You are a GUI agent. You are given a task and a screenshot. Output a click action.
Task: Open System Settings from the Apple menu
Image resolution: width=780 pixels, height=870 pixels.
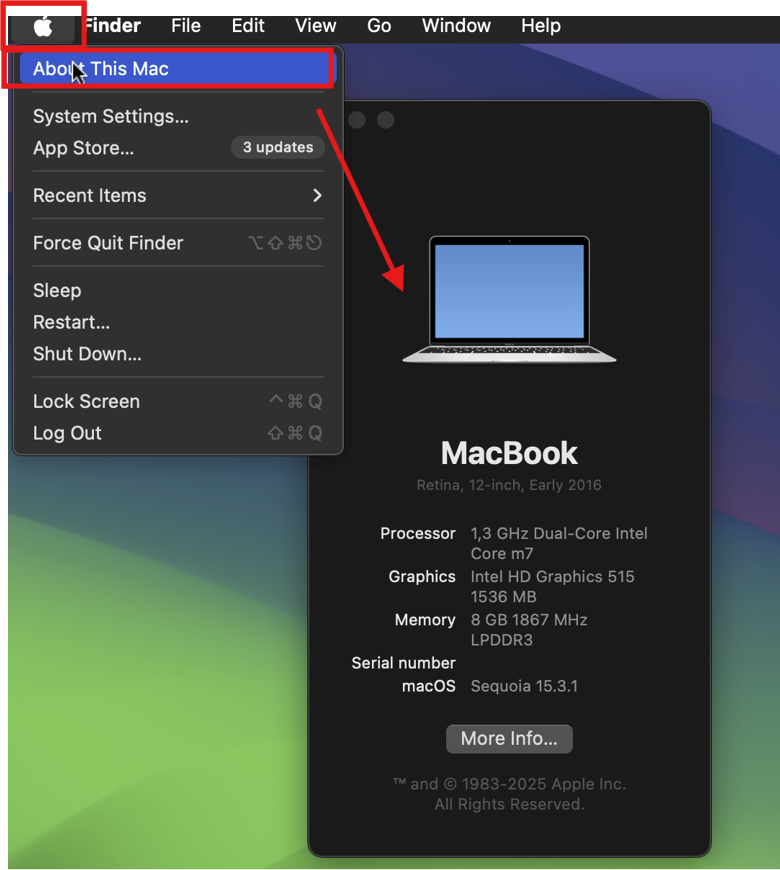[x=110, y=116]
